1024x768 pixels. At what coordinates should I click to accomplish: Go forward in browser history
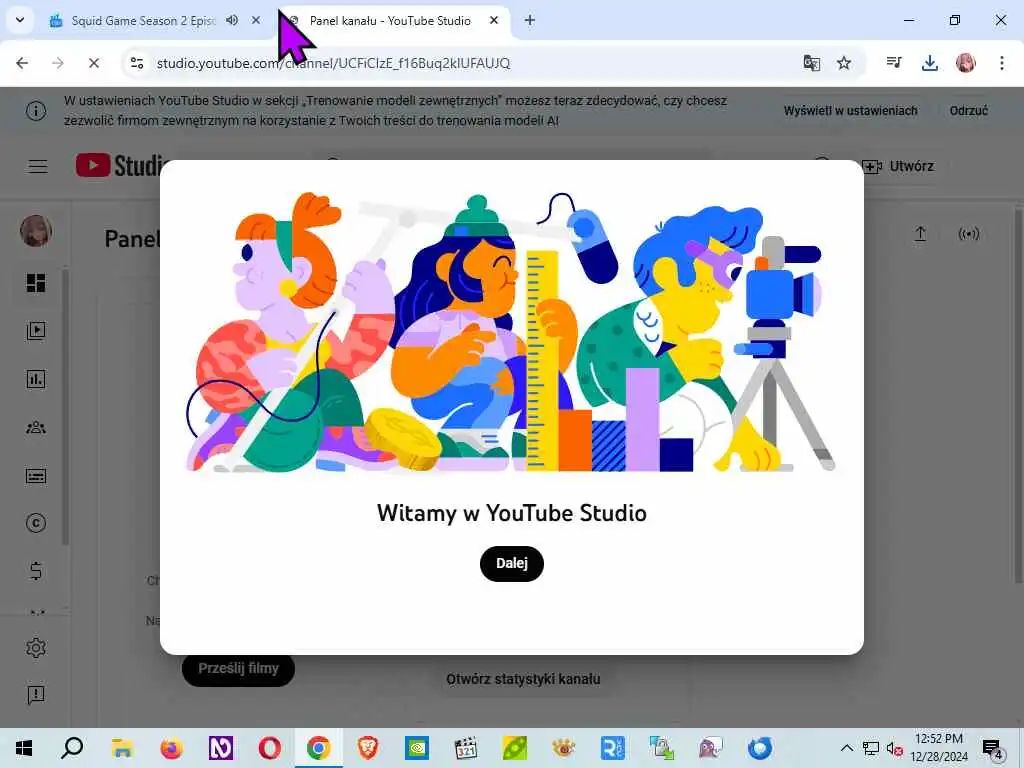point(57,63)
